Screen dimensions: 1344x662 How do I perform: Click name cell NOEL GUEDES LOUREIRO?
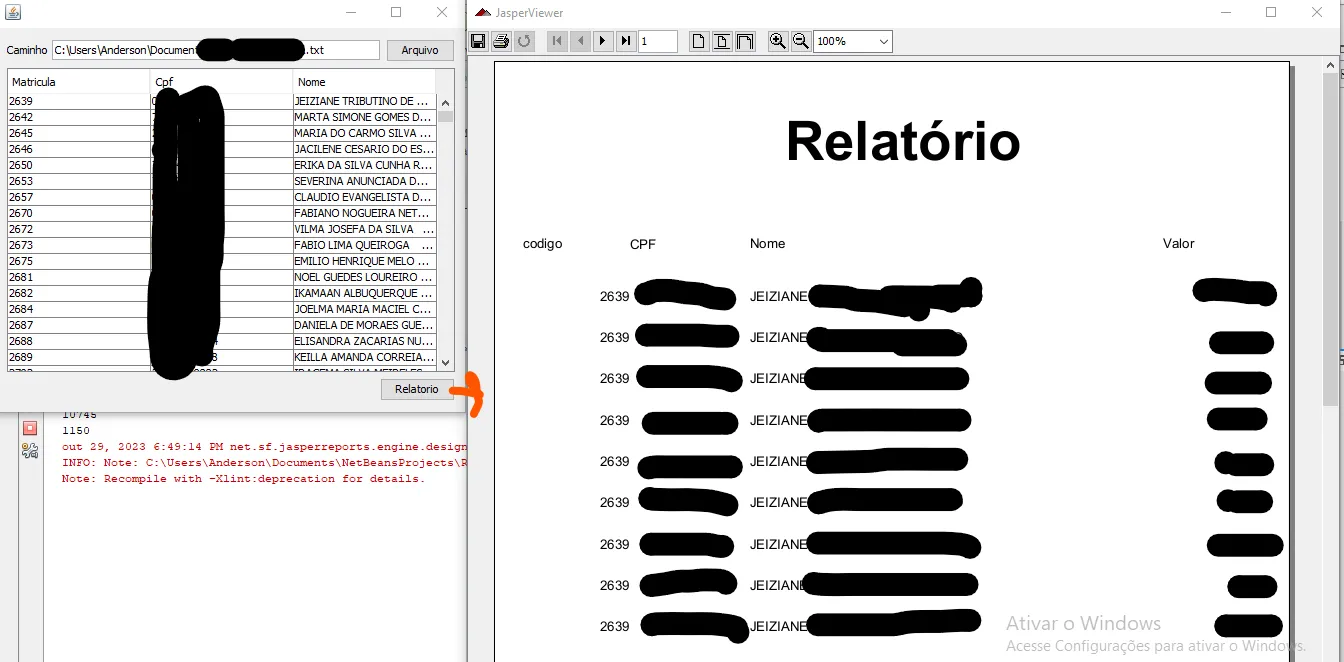coord(364,277)
